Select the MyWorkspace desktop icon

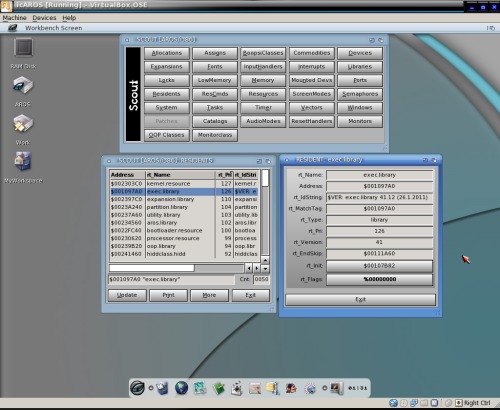[x=23, y=161]
